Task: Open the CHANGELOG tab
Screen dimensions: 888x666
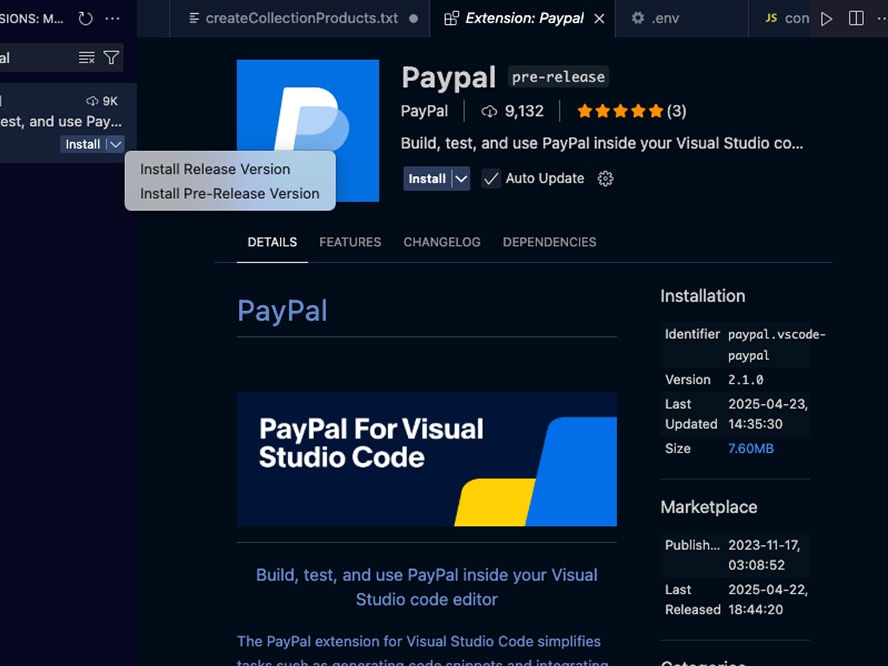Action: [442, 242]
